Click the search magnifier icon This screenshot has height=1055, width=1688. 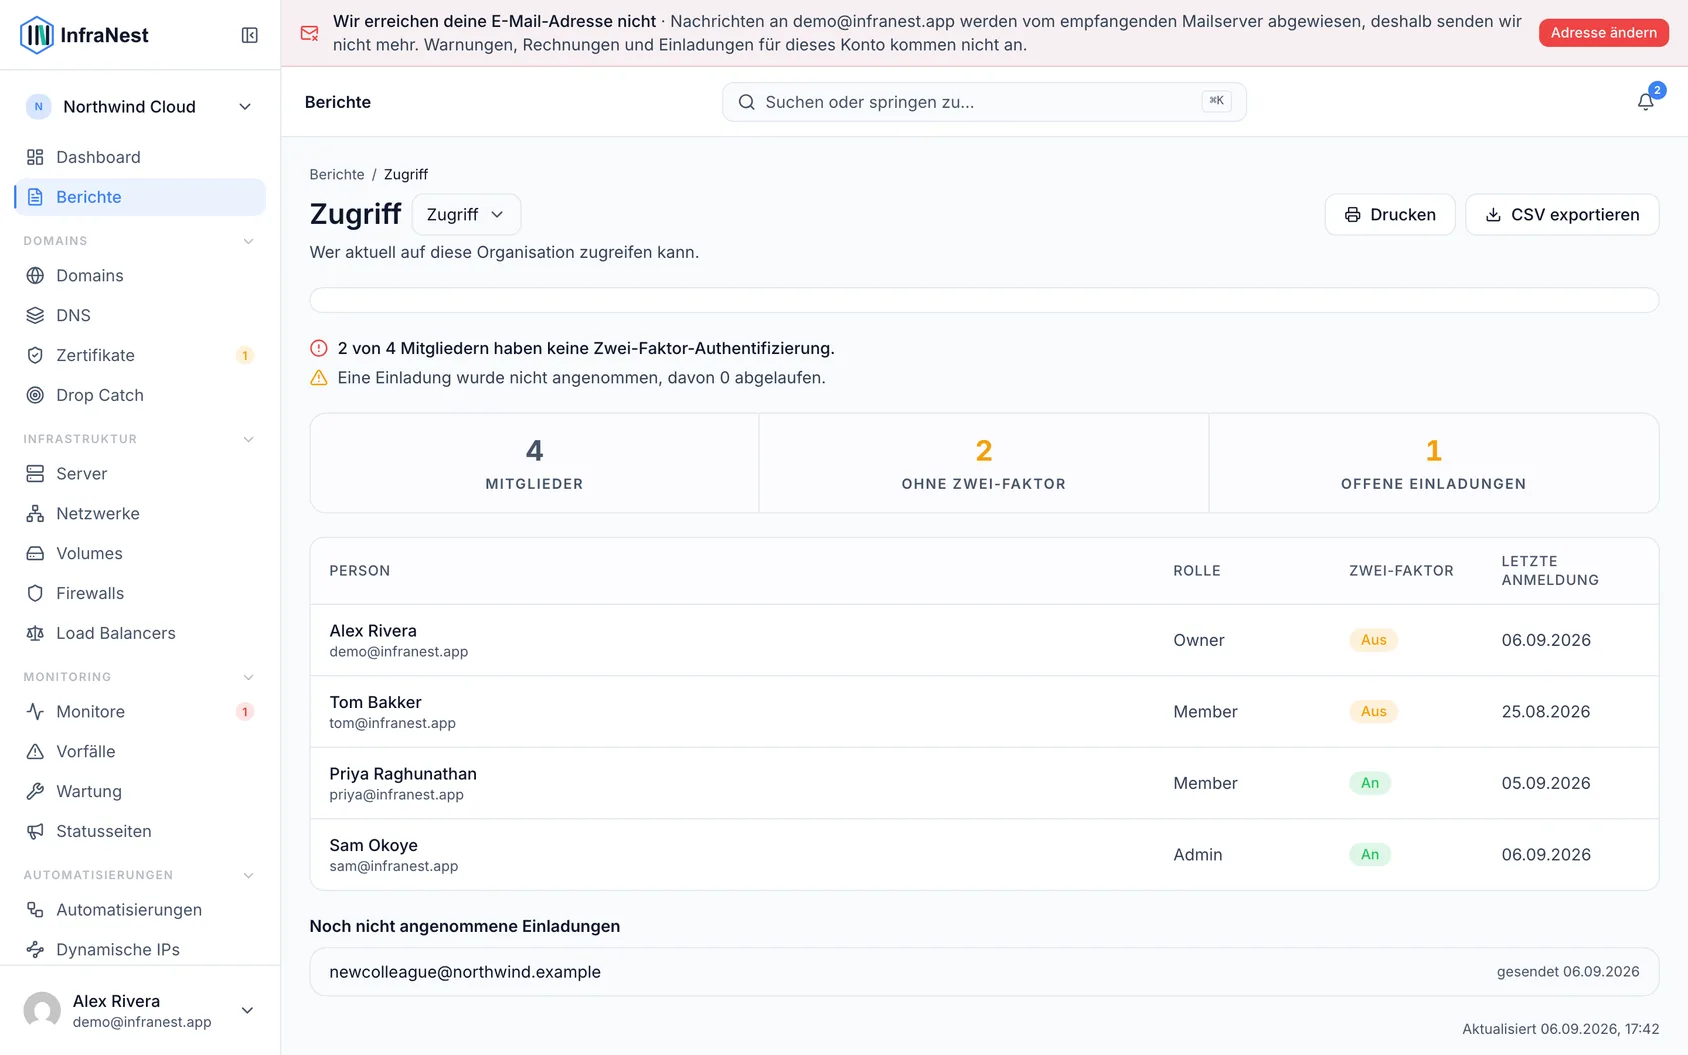pyautogui.click(x=746, y=102)
